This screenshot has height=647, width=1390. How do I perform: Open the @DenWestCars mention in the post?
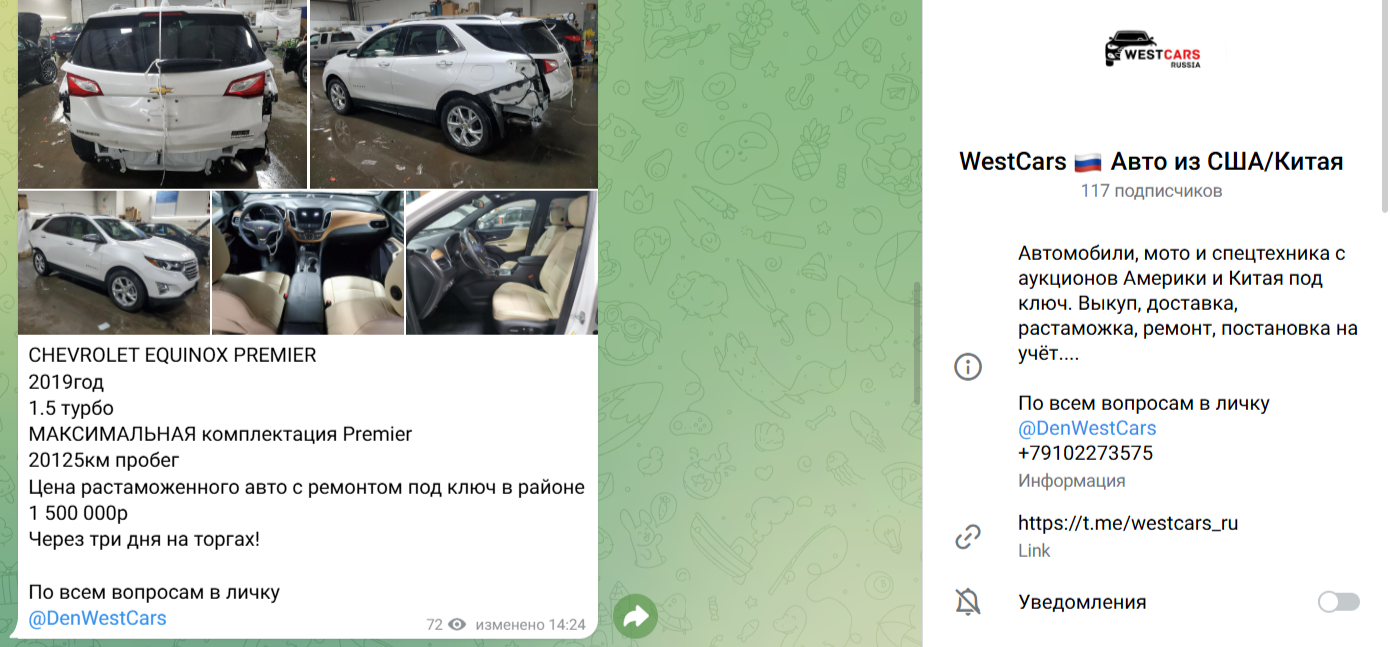click(x=97, y=618)
